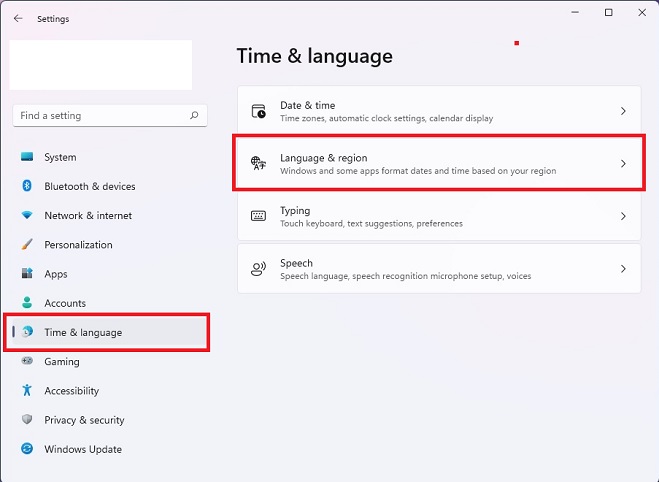Click 'Time zones, automatic clock settings' description

tap(387, 118)
